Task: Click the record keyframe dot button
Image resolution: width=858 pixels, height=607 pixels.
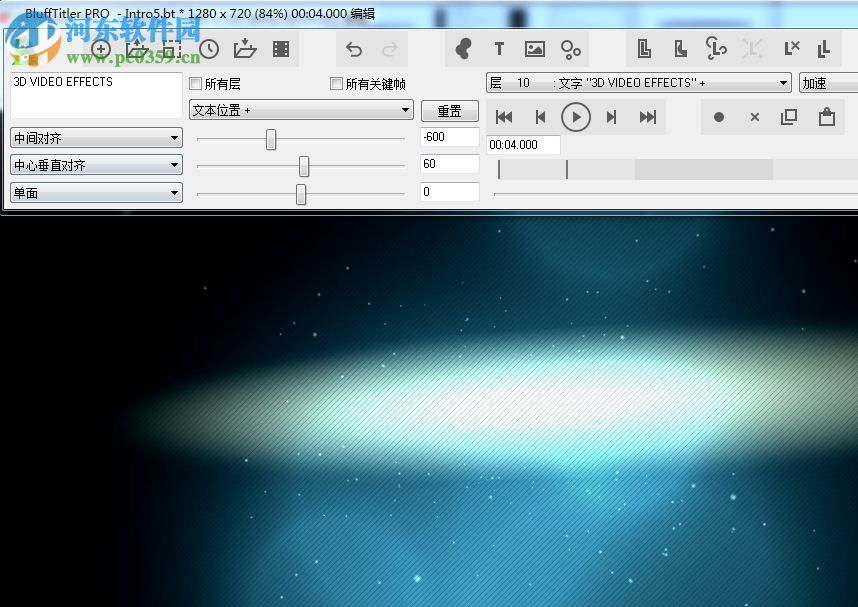Action: point(718,117)
